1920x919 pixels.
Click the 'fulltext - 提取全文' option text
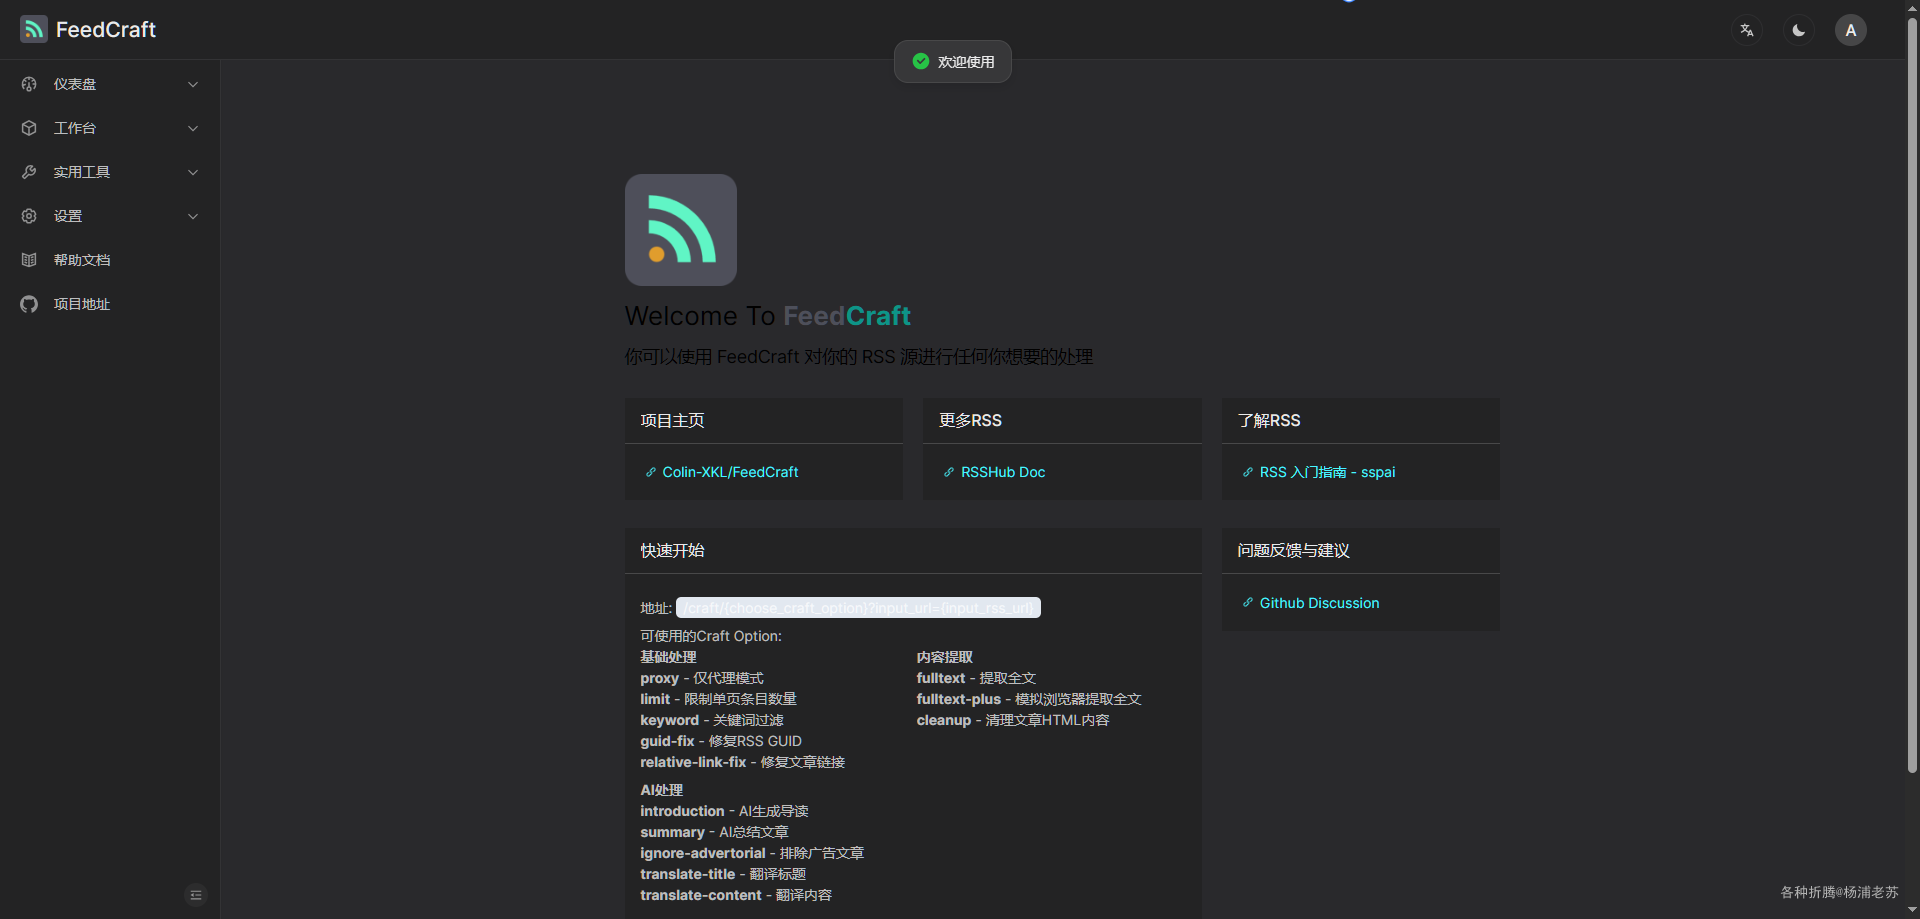[976, 678]
